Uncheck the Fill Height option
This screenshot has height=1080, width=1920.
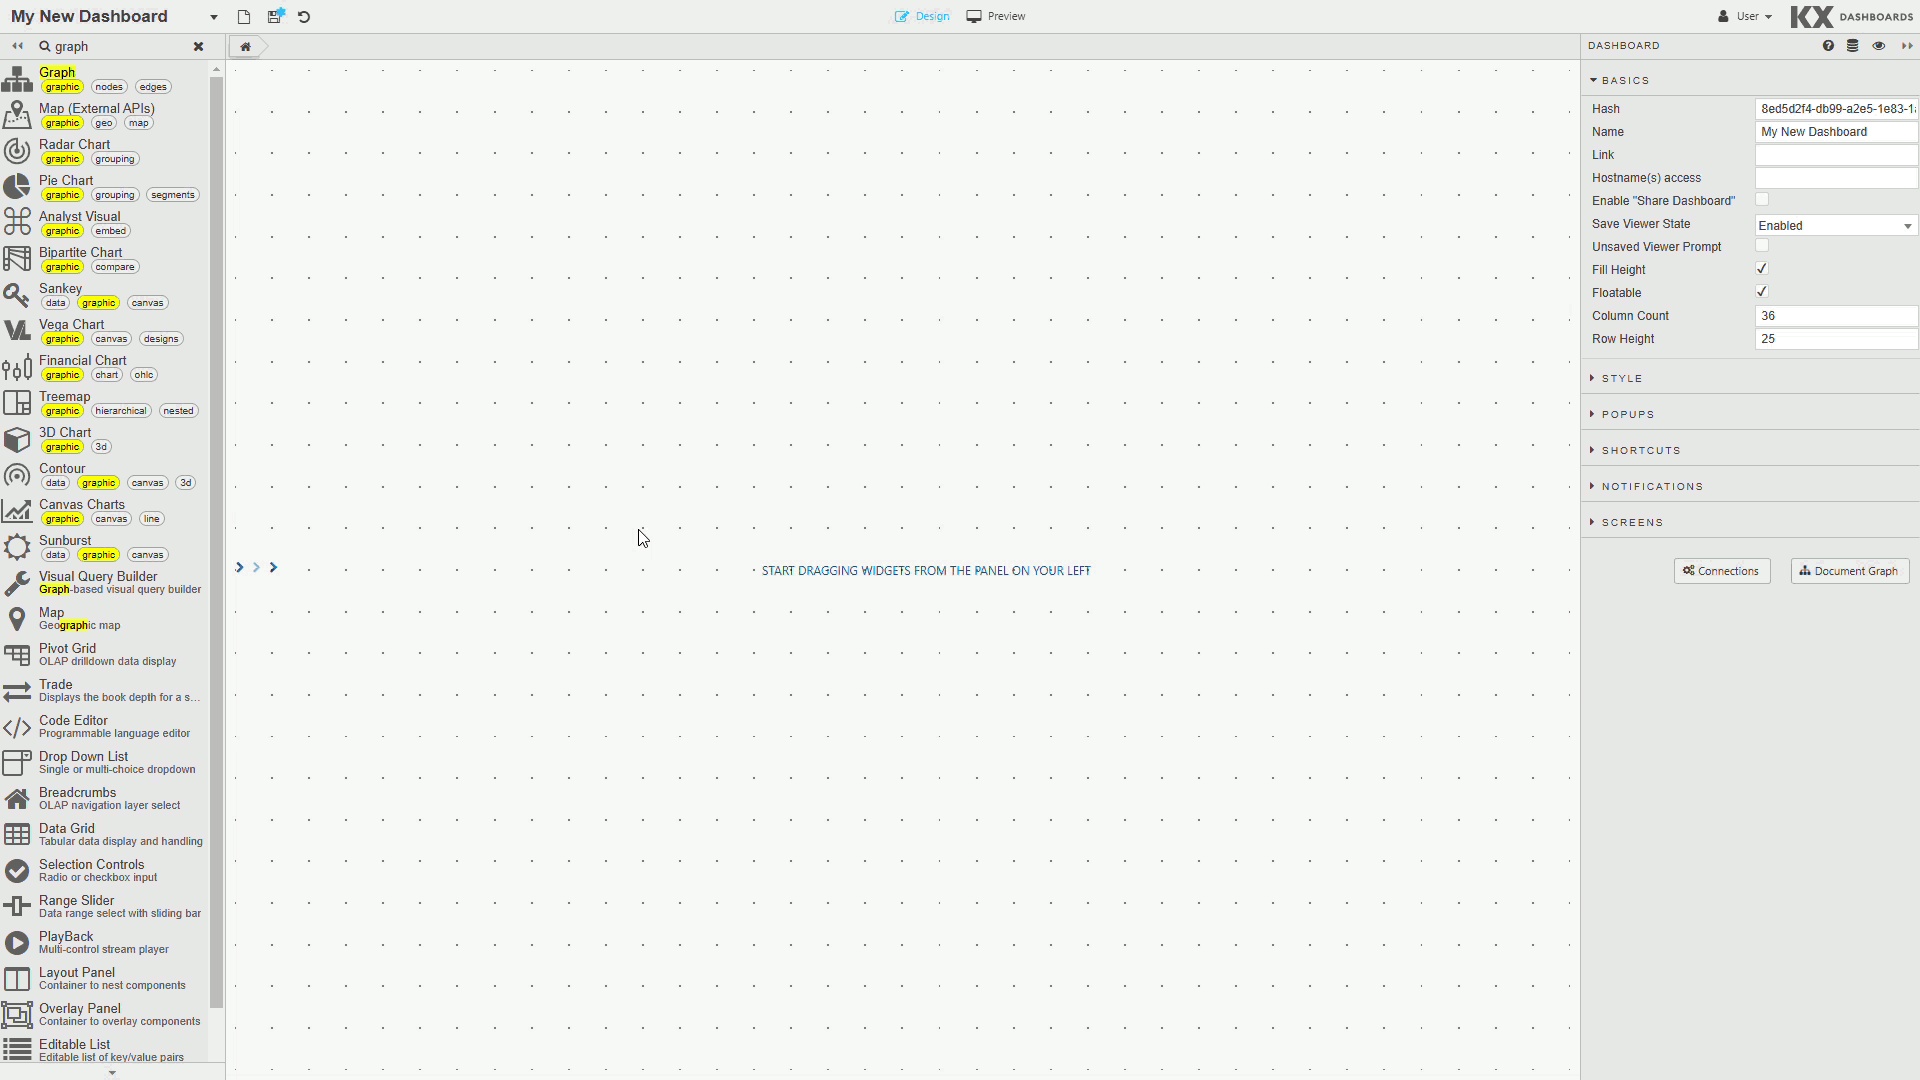coord(1762,268)
